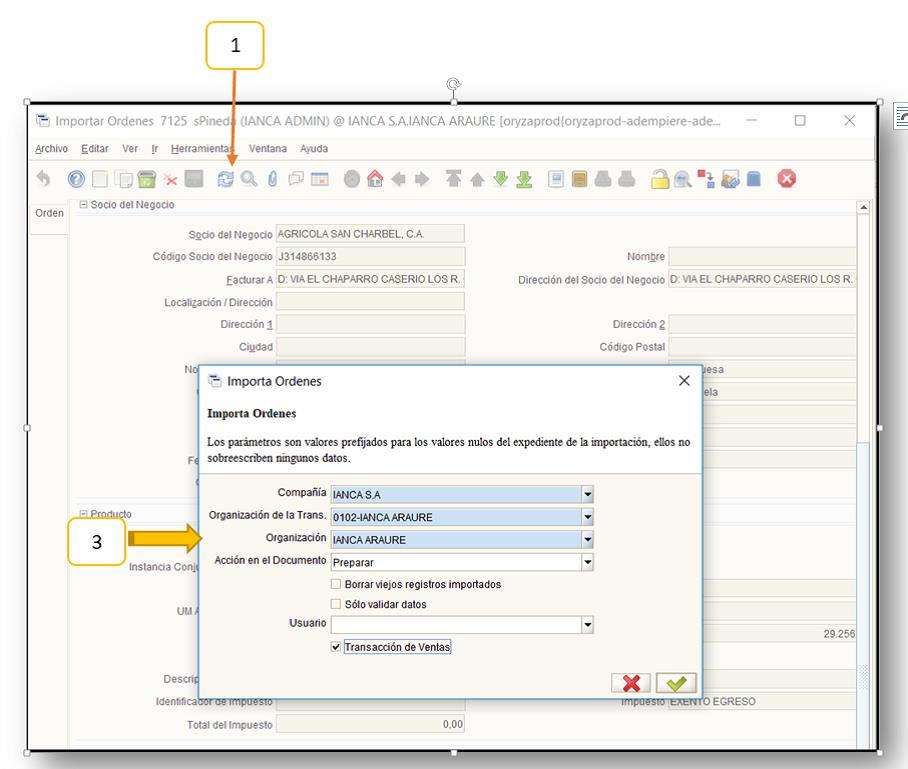Check the Sólo validar datos option
Viewport: 908px width, 769px height.
(x=336, y=604)
